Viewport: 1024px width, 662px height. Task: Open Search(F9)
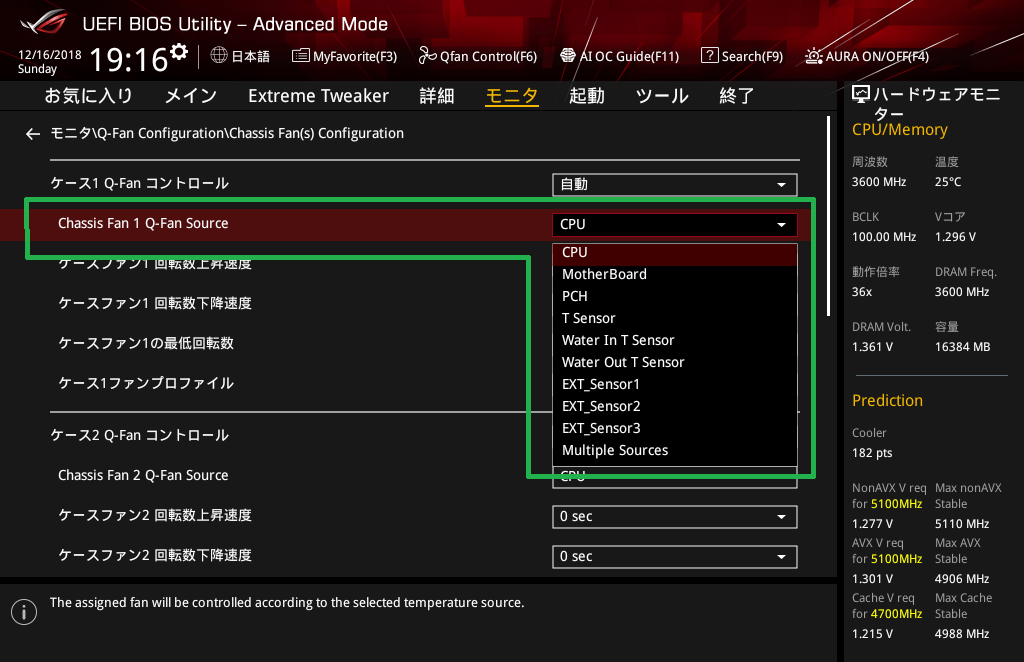[742, 56]
